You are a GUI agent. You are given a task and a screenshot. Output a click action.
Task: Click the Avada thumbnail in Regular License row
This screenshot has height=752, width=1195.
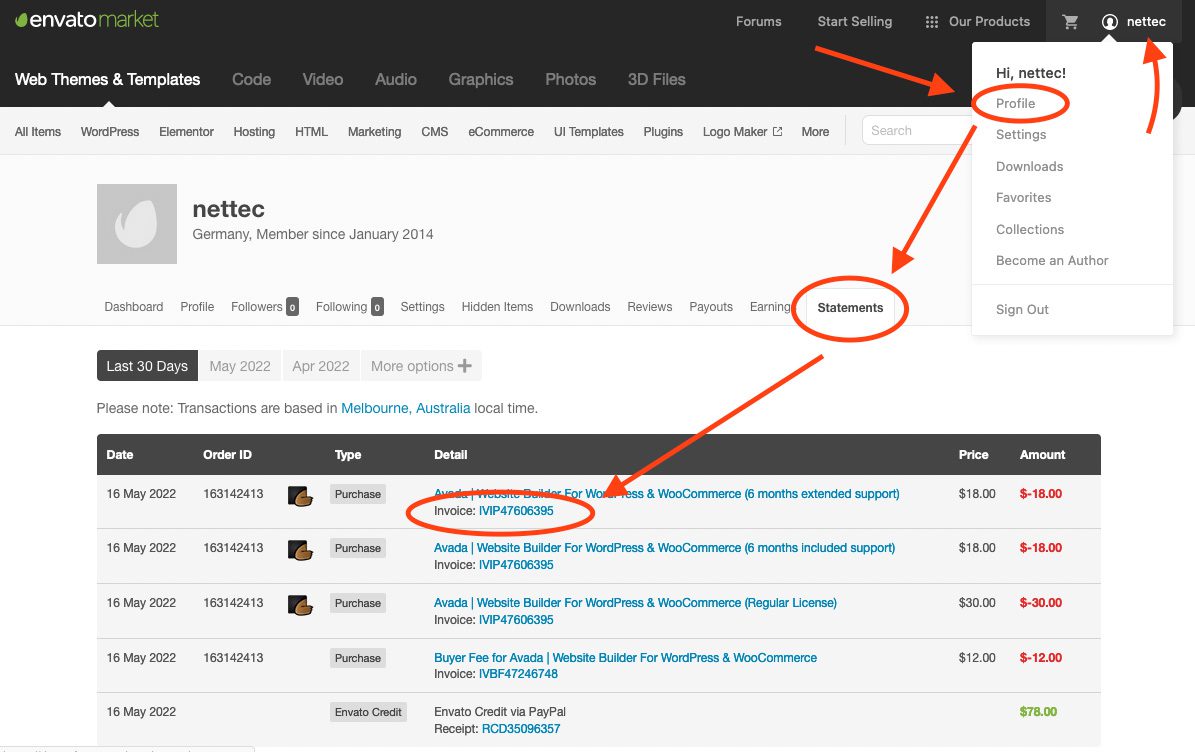tap(300, 605)
